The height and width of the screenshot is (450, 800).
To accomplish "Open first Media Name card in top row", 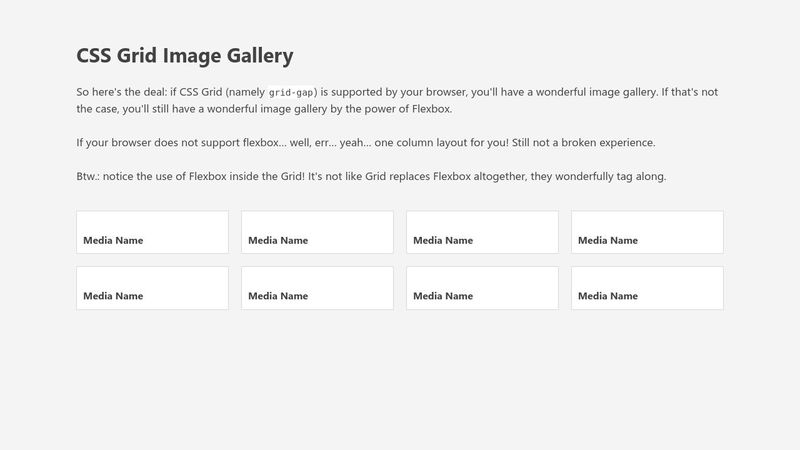I will click(x=153, y=232).
